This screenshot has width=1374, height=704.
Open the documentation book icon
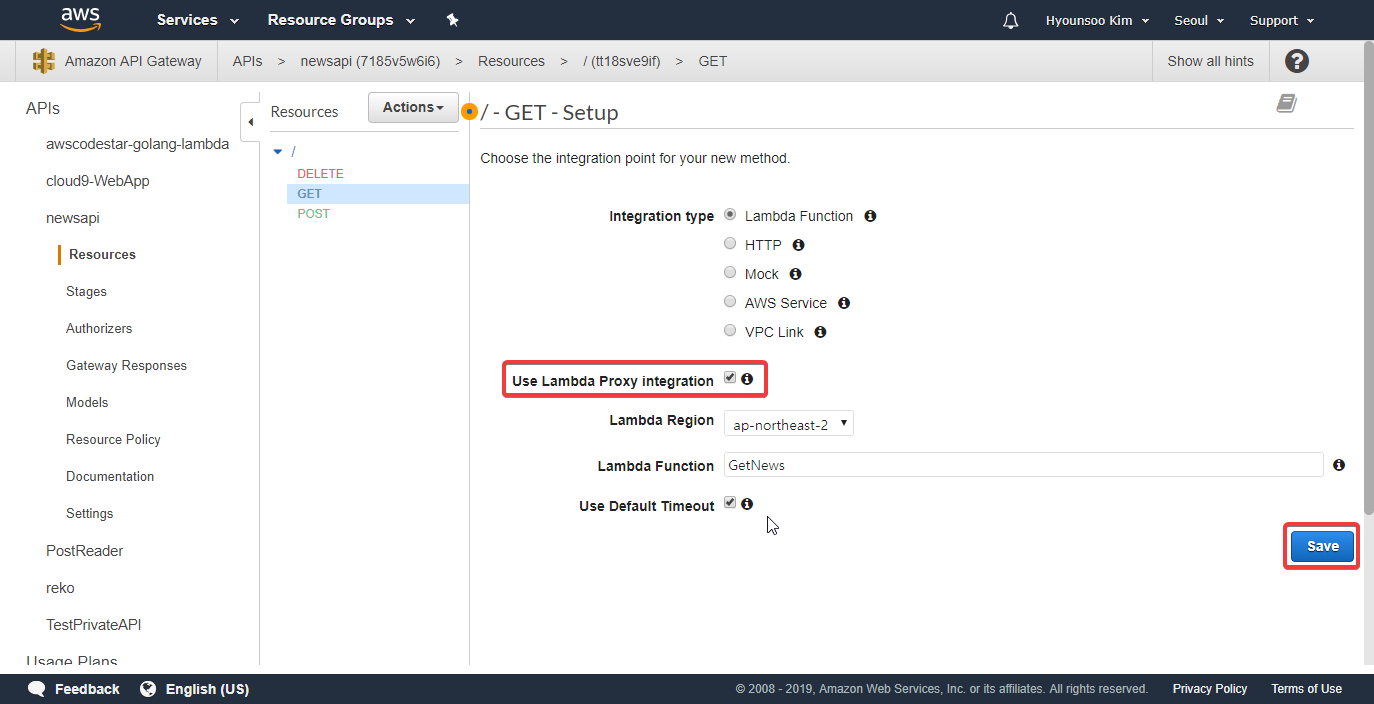pos(1287,103)
